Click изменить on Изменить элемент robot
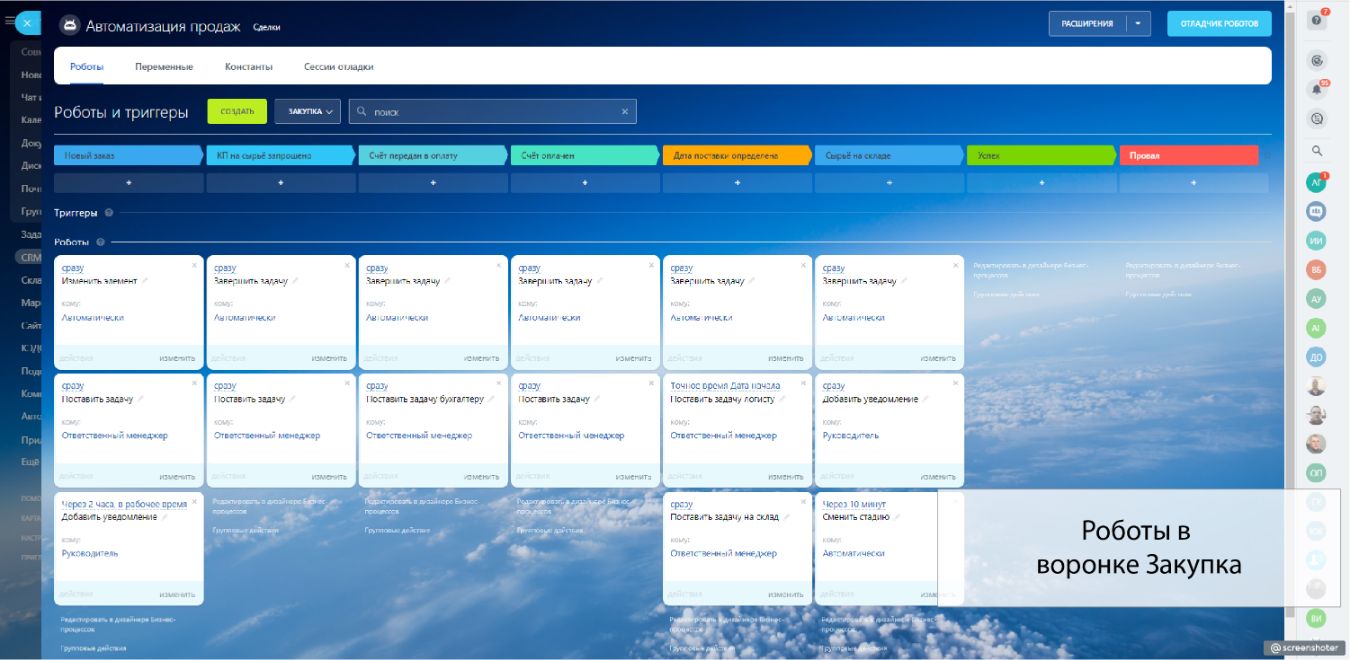The width and height of the screenshot is (1350, 660). [177, 358]
